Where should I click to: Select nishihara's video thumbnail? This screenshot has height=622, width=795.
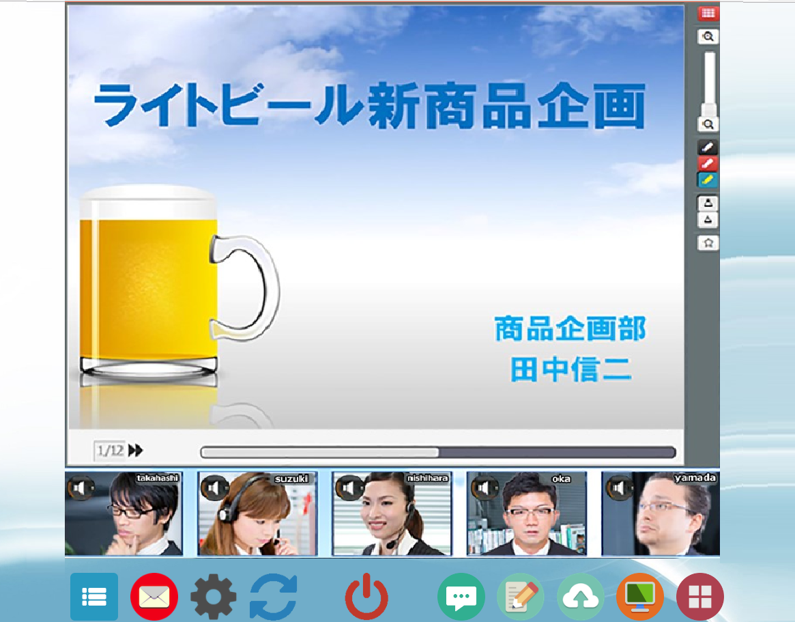[x=390, y=514]
